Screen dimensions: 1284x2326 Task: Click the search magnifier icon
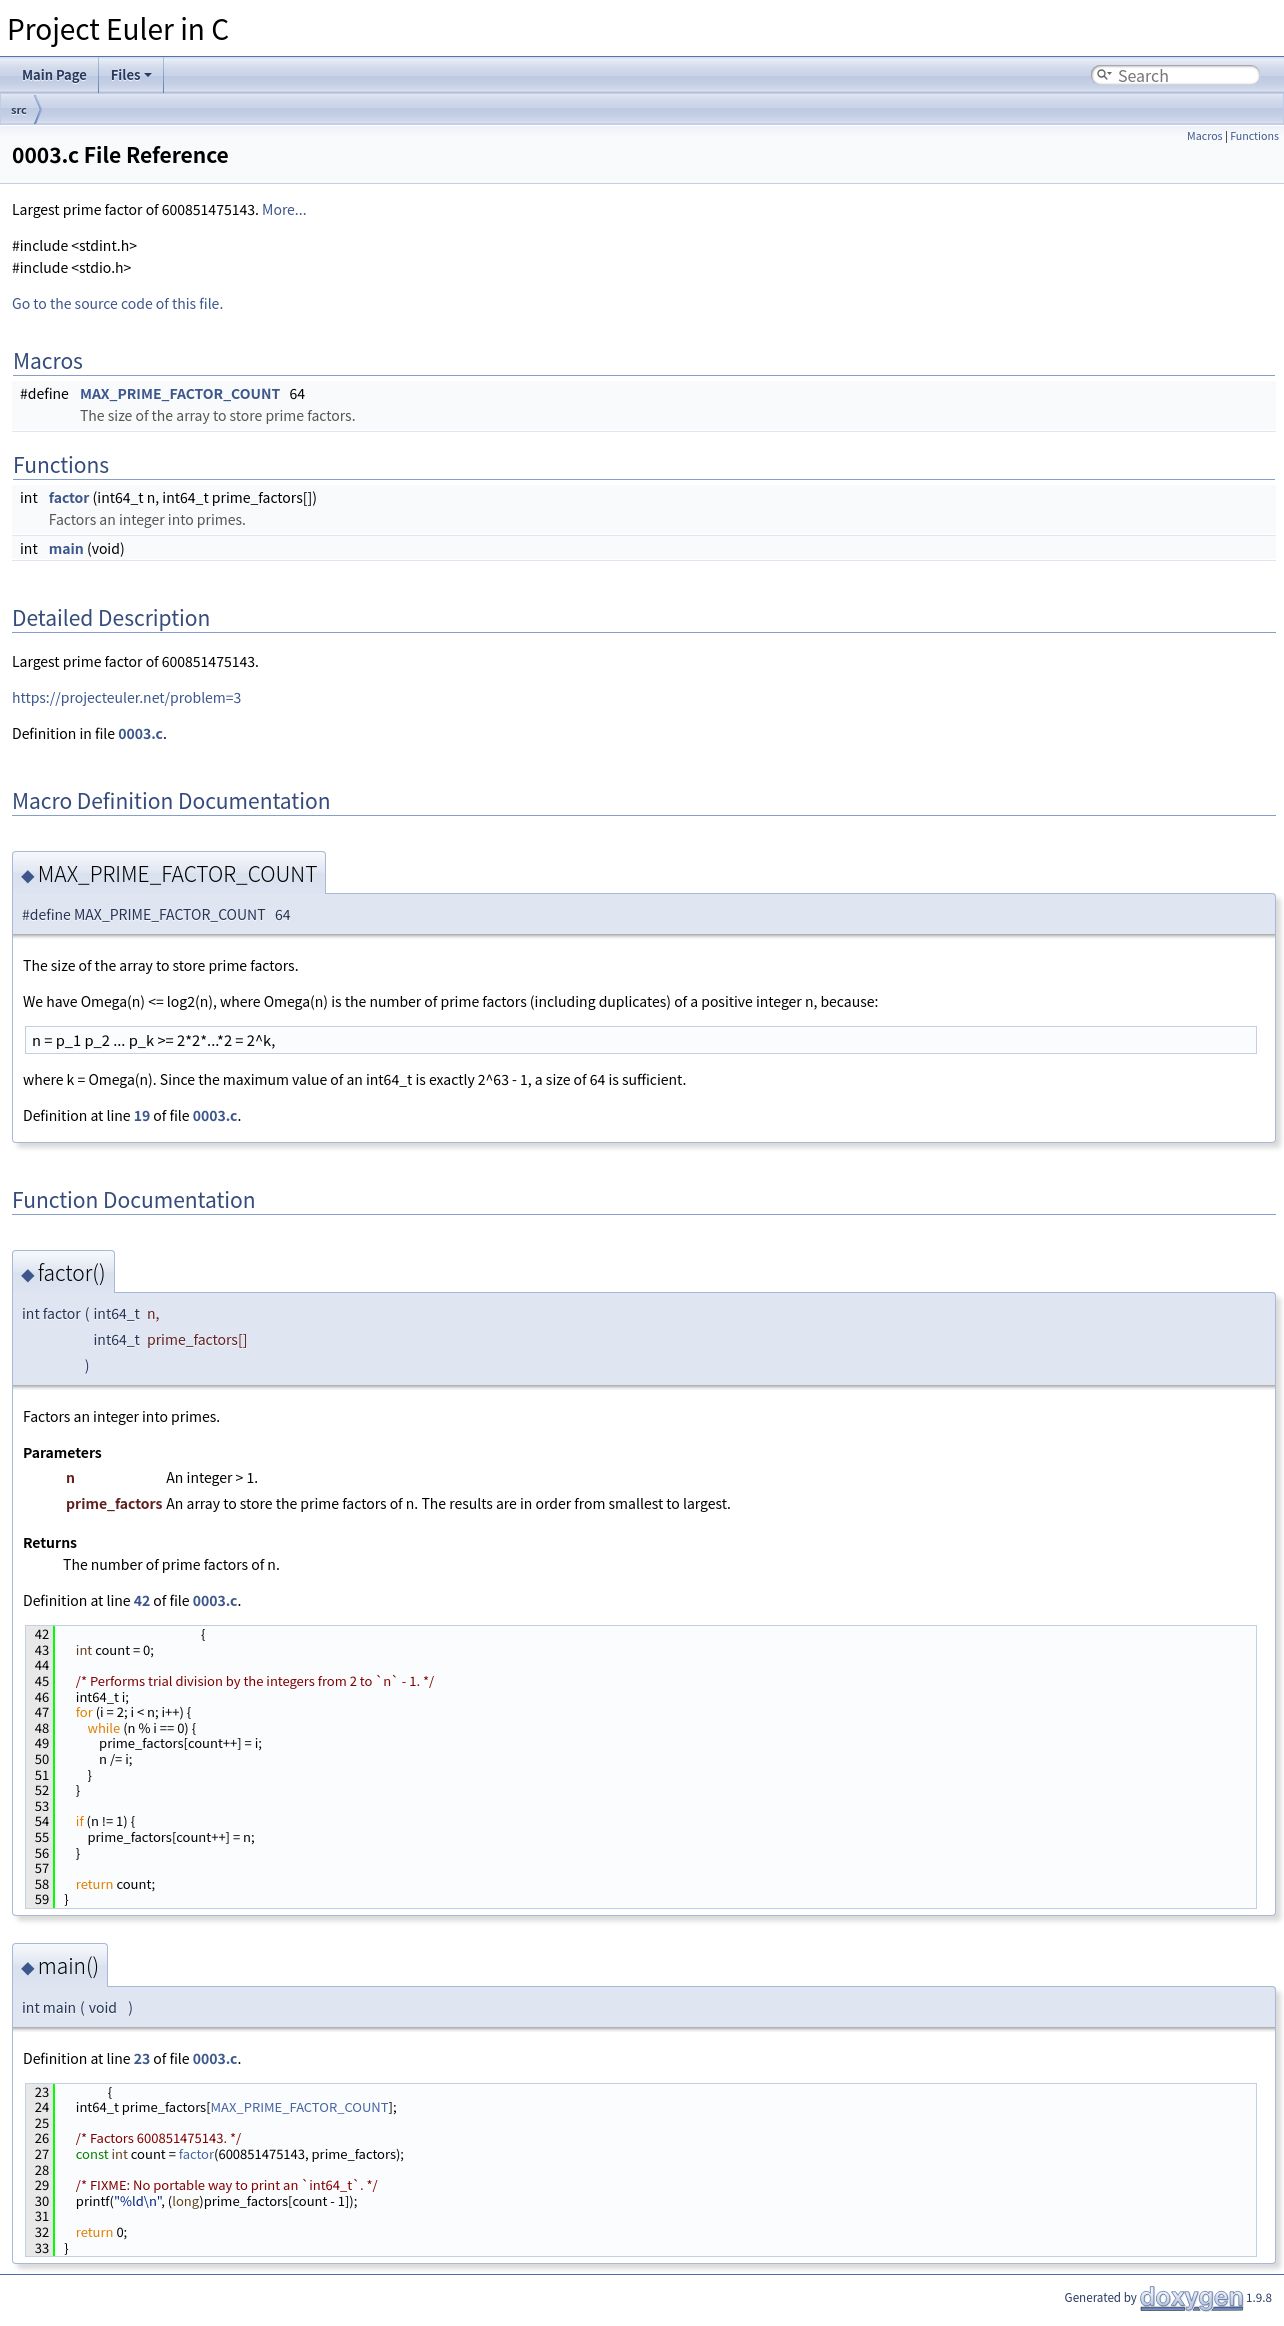[1104, 75]
